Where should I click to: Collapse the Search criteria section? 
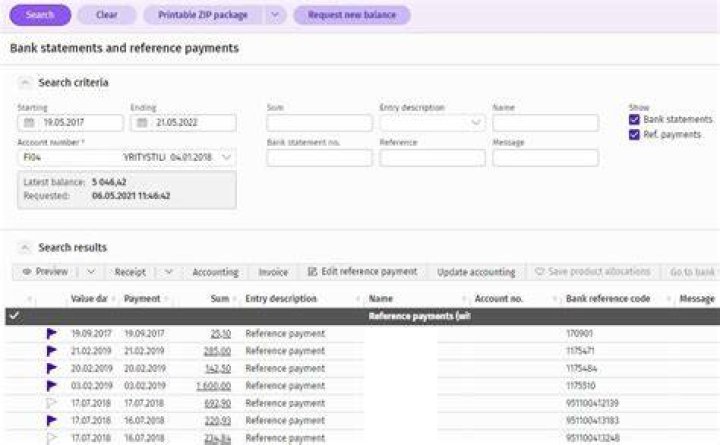(x=25, y=83)
